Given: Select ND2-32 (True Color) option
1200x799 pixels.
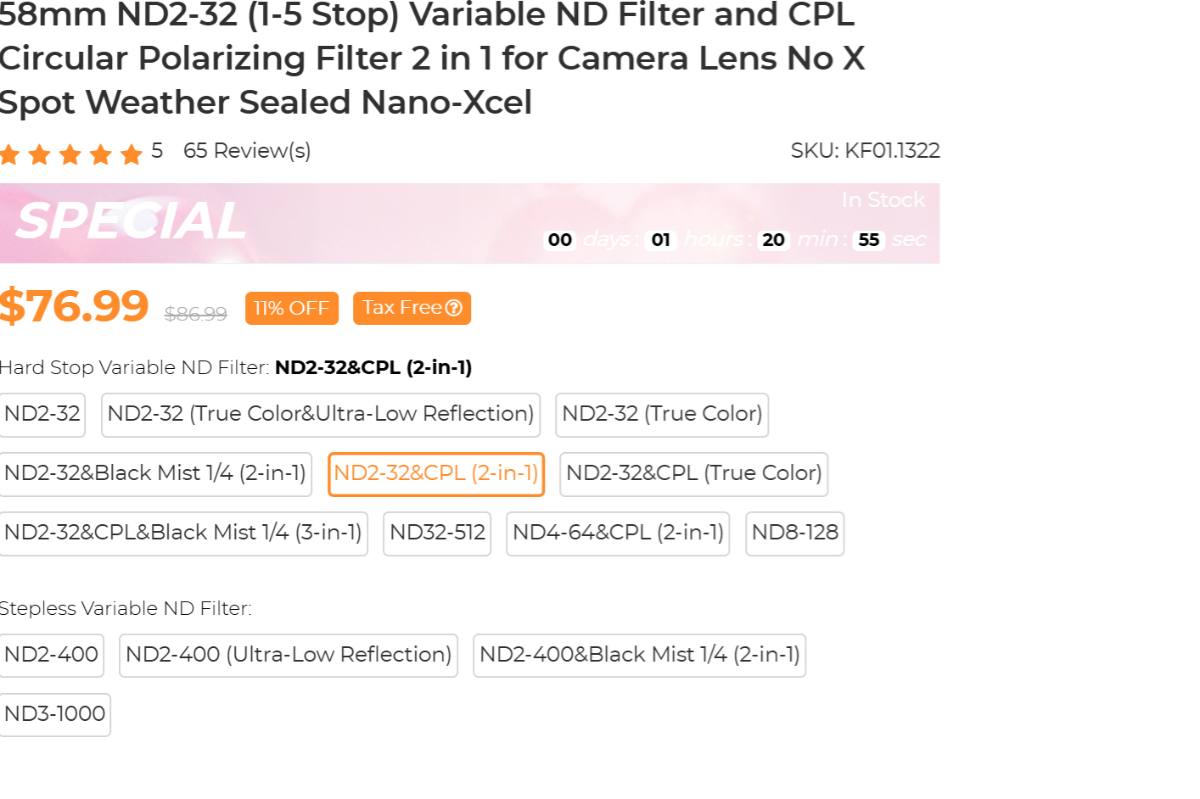Looking at the screenshot, I should pos(662,414).
